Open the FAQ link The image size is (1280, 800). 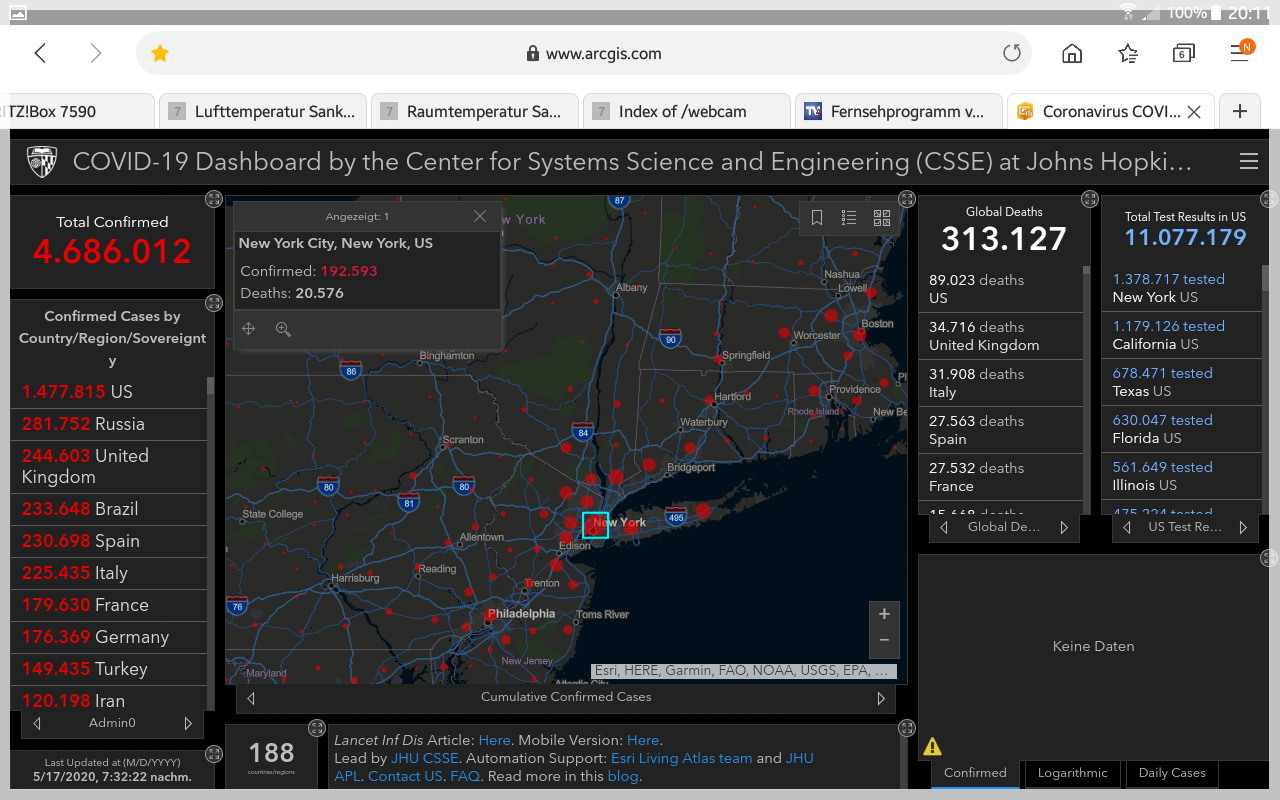click(465, 777)
